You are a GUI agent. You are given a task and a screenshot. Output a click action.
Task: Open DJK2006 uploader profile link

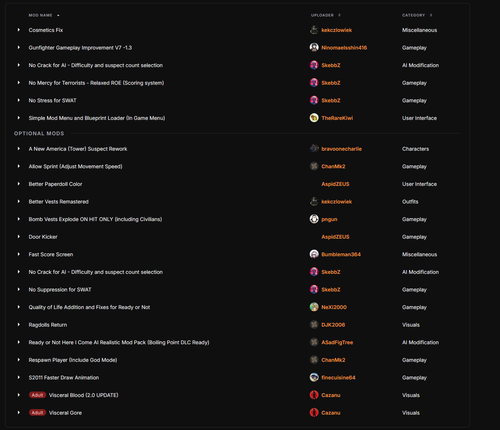(x=333, y=325)
